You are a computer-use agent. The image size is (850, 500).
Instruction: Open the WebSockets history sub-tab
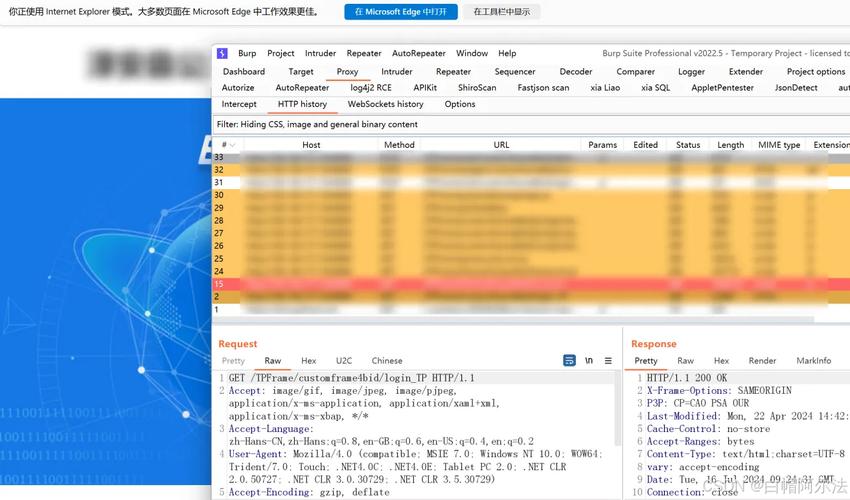(385, 104)
